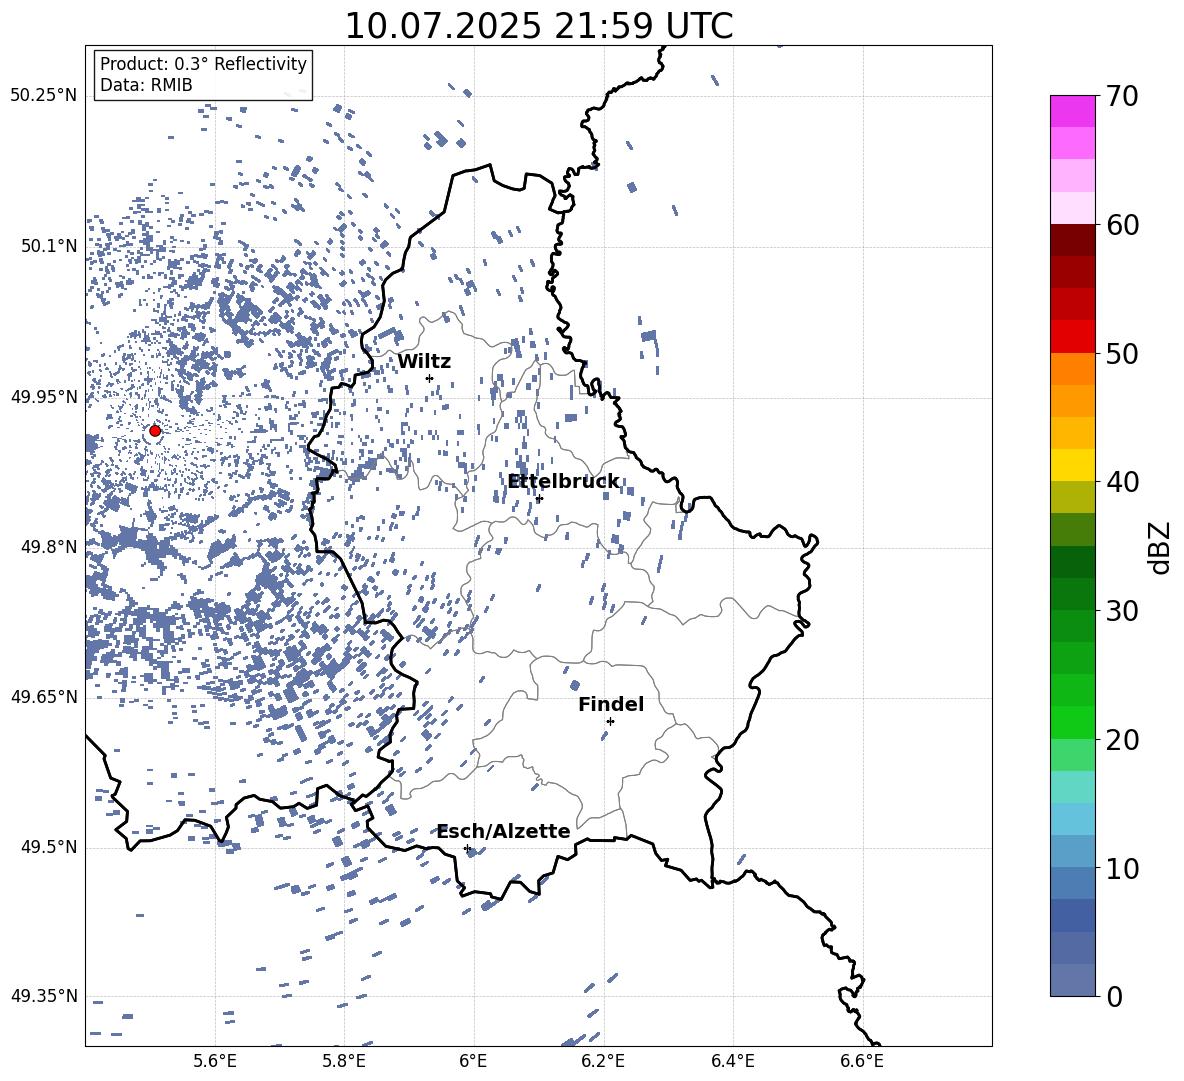Click the 49.5°N latitude label
This screenshot has width=1184, height=1081.
pos(49,847)
